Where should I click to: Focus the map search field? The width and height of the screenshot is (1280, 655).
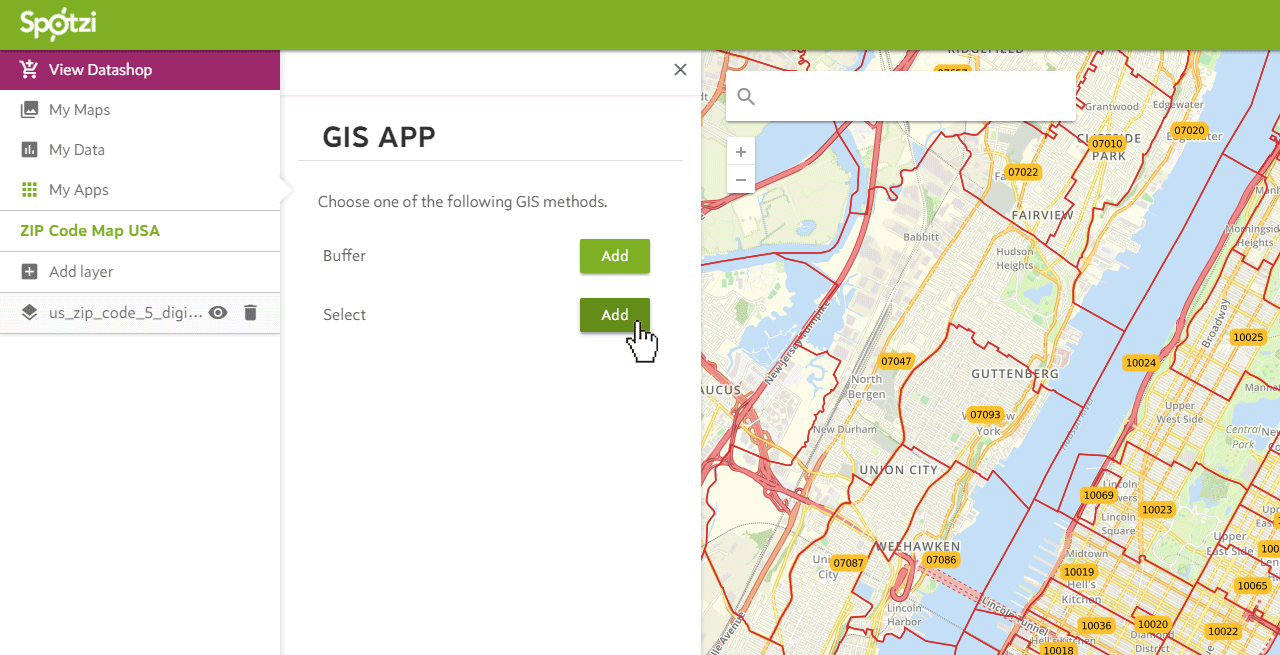[901, 96]
